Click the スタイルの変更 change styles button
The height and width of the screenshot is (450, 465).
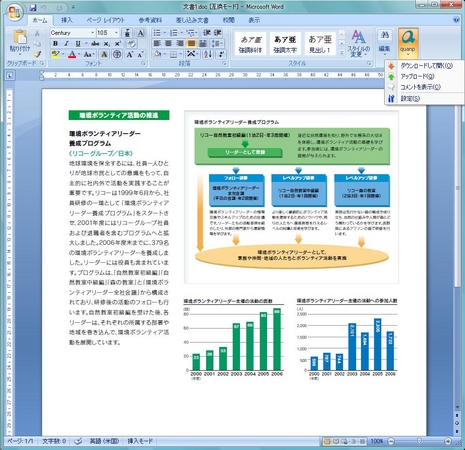pos(359,43)
